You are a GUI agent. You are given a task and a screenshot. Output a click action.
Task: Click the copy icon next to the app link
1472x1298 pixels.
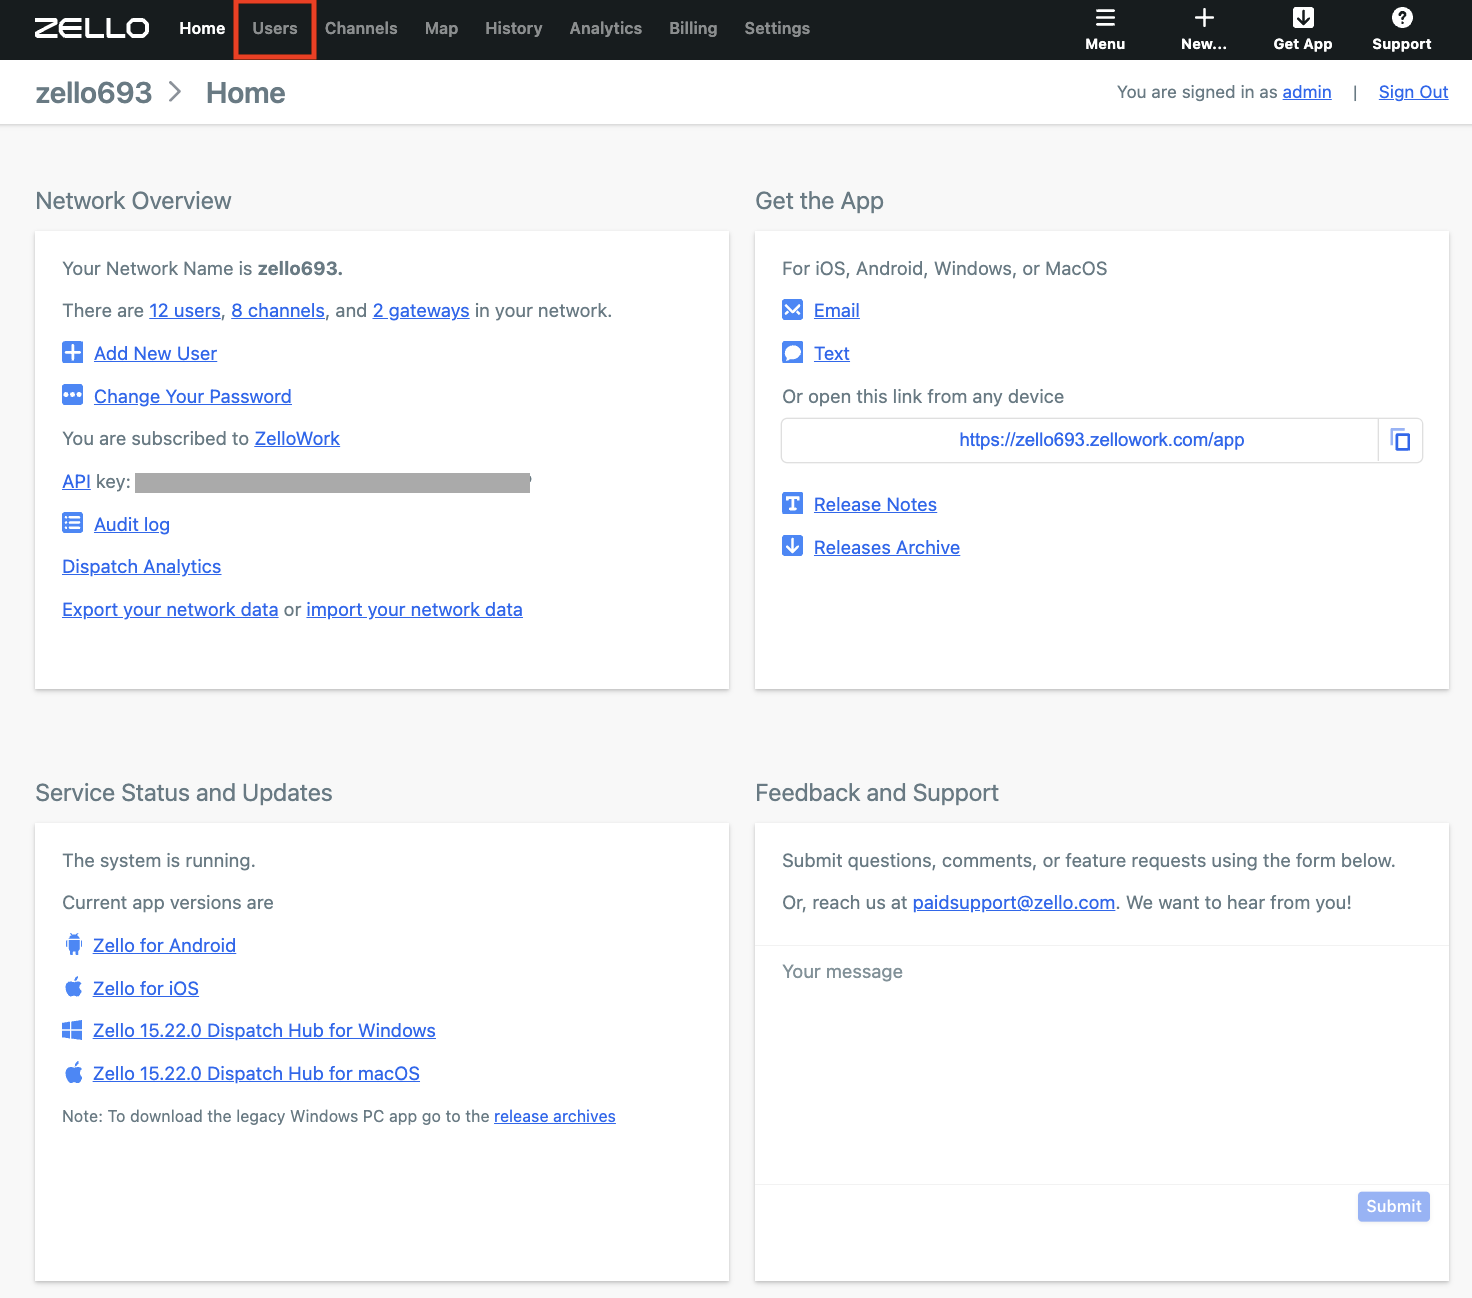coord(1401,440)
